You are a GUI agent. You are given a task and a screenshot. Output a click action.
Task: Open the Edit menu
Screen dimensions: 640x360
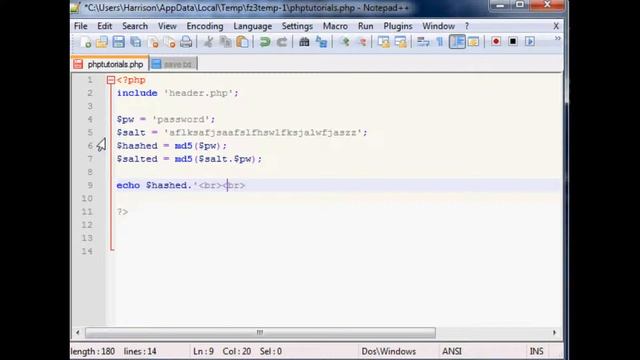tap(104, 26)
